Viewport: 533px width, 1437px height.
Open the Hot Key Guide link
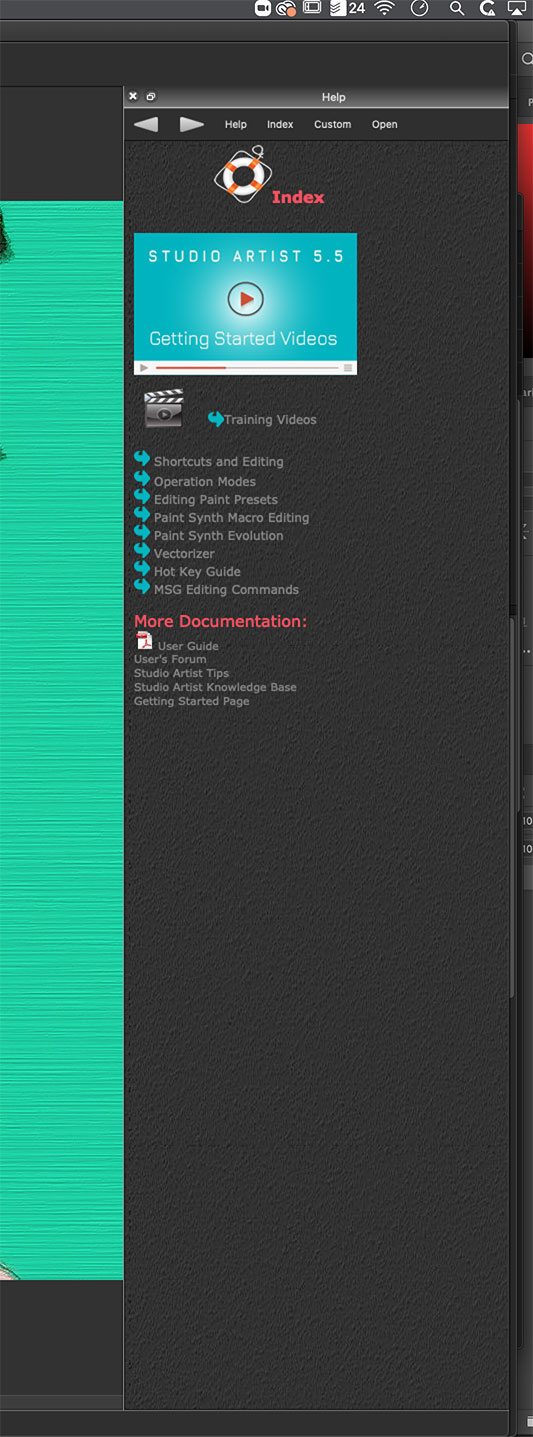click(x=197, y=572)
